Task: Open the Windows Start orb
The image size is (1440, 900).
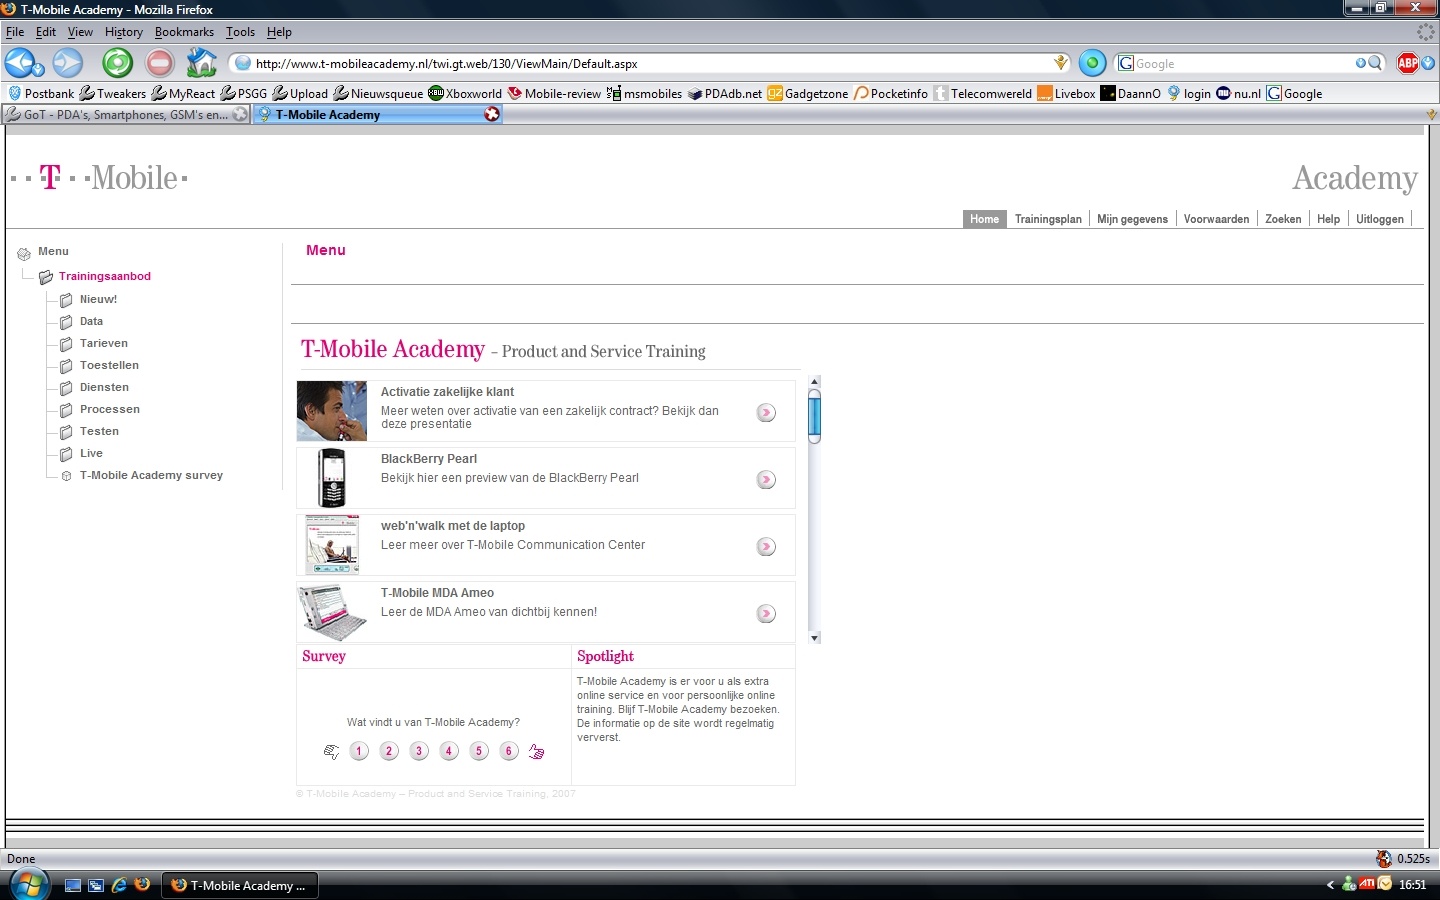Action: pyautogui.click(x=29, y=884)
